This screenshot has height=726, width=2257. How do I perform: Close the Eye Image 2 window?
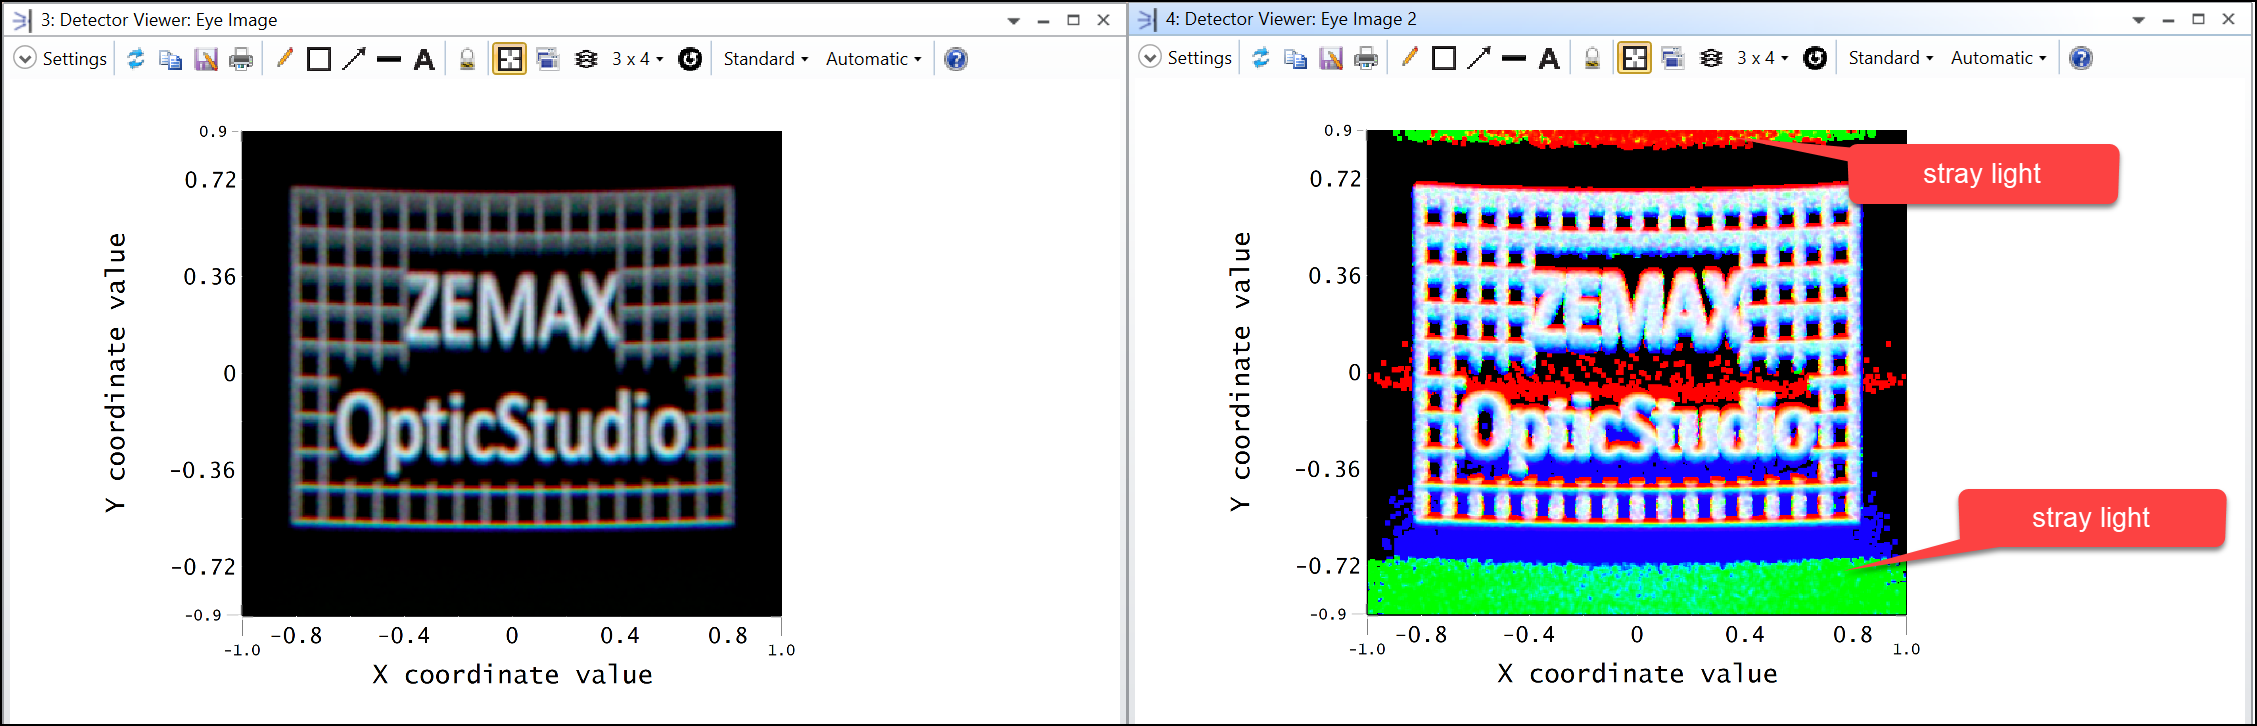click(x=2229, y=19)
